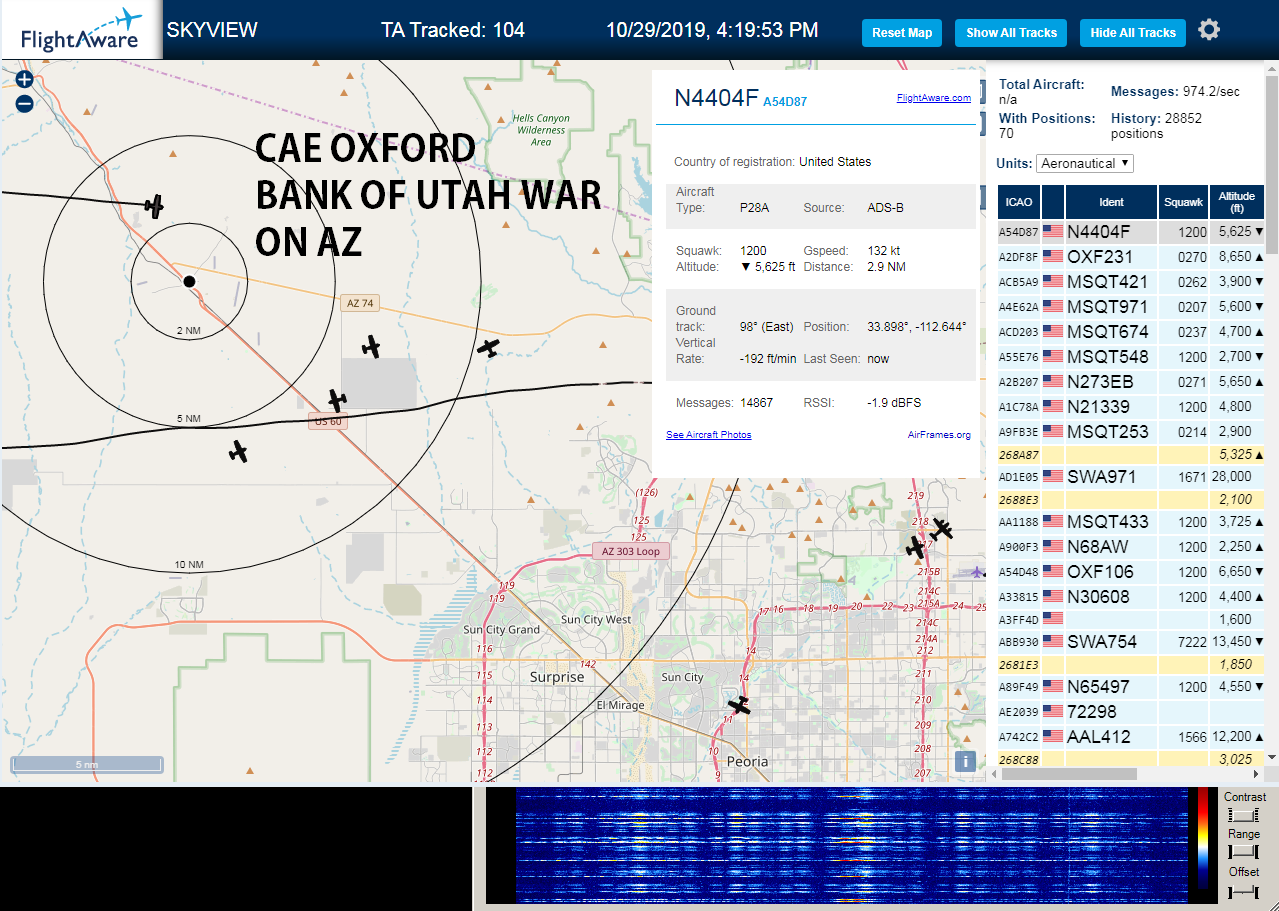Click the Reset Map button

point(902,33)
